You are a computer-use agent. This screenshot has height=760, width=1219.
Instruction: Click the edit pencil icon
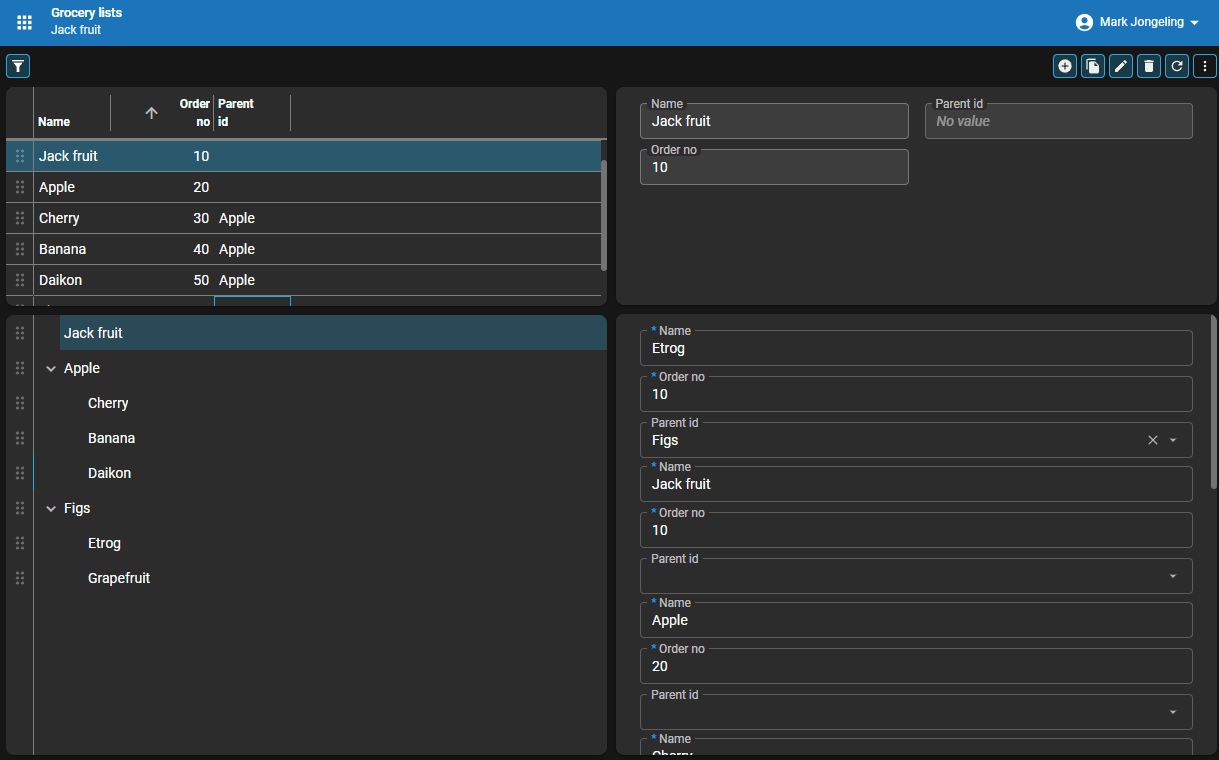pyautogui.click(x=1121, y=66)
